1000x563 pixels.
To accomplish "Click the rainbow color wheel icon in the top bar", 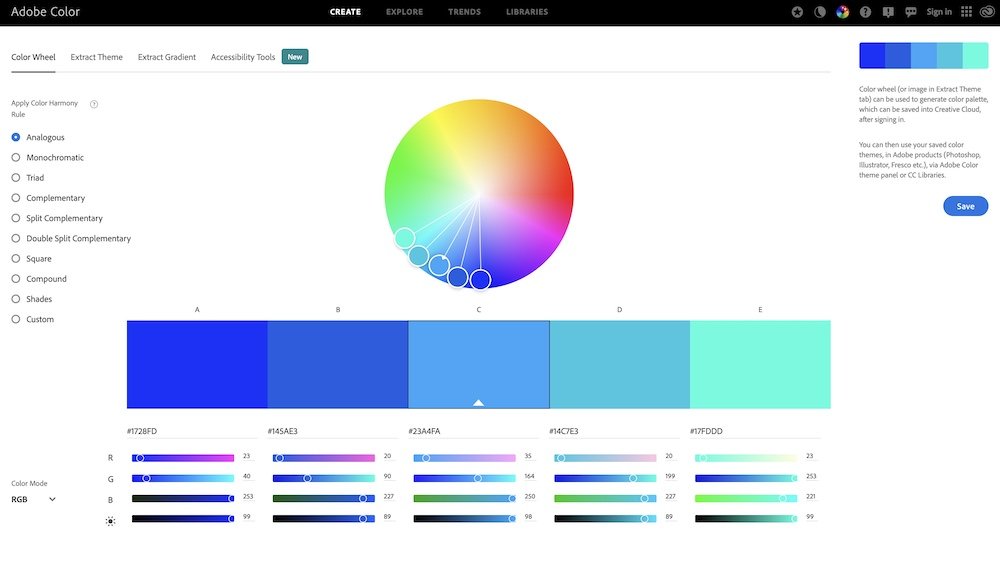I will 842,11.
